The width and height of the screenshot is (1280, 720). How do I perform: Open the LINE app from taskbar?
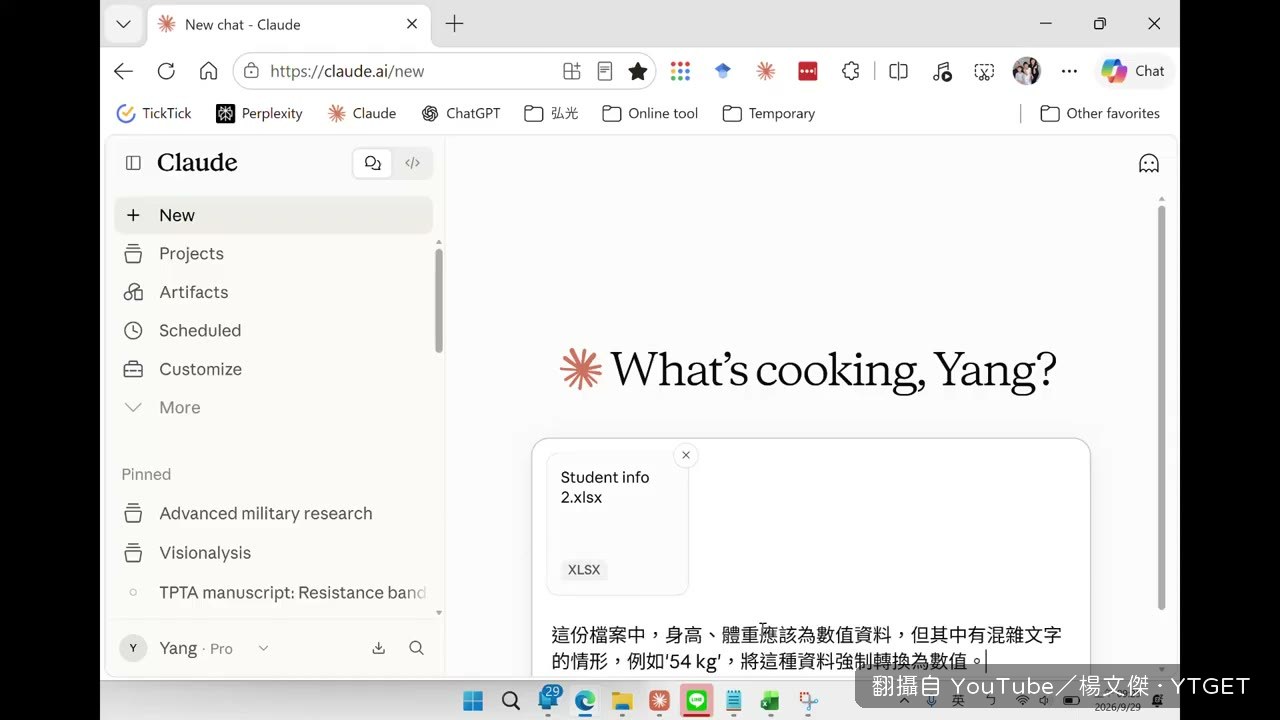point(696,700)
